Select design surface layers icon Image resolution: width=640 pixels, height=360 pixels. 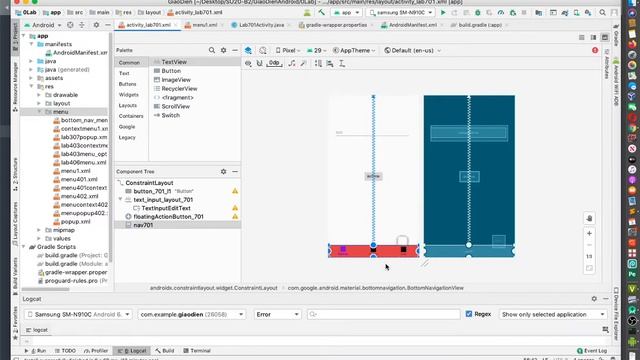[x=248, y=50]
